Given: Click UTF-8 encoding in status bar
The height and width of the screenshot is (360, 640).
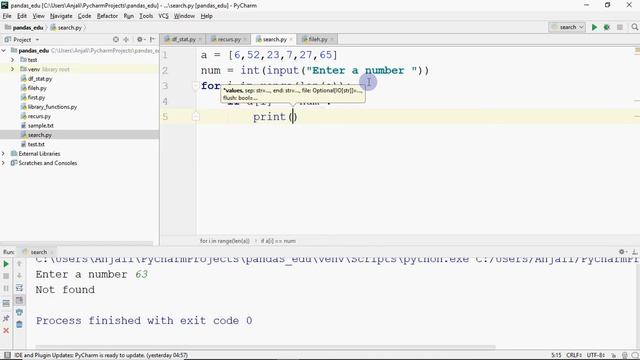Looking at the screenshot, I should (596, 355).
